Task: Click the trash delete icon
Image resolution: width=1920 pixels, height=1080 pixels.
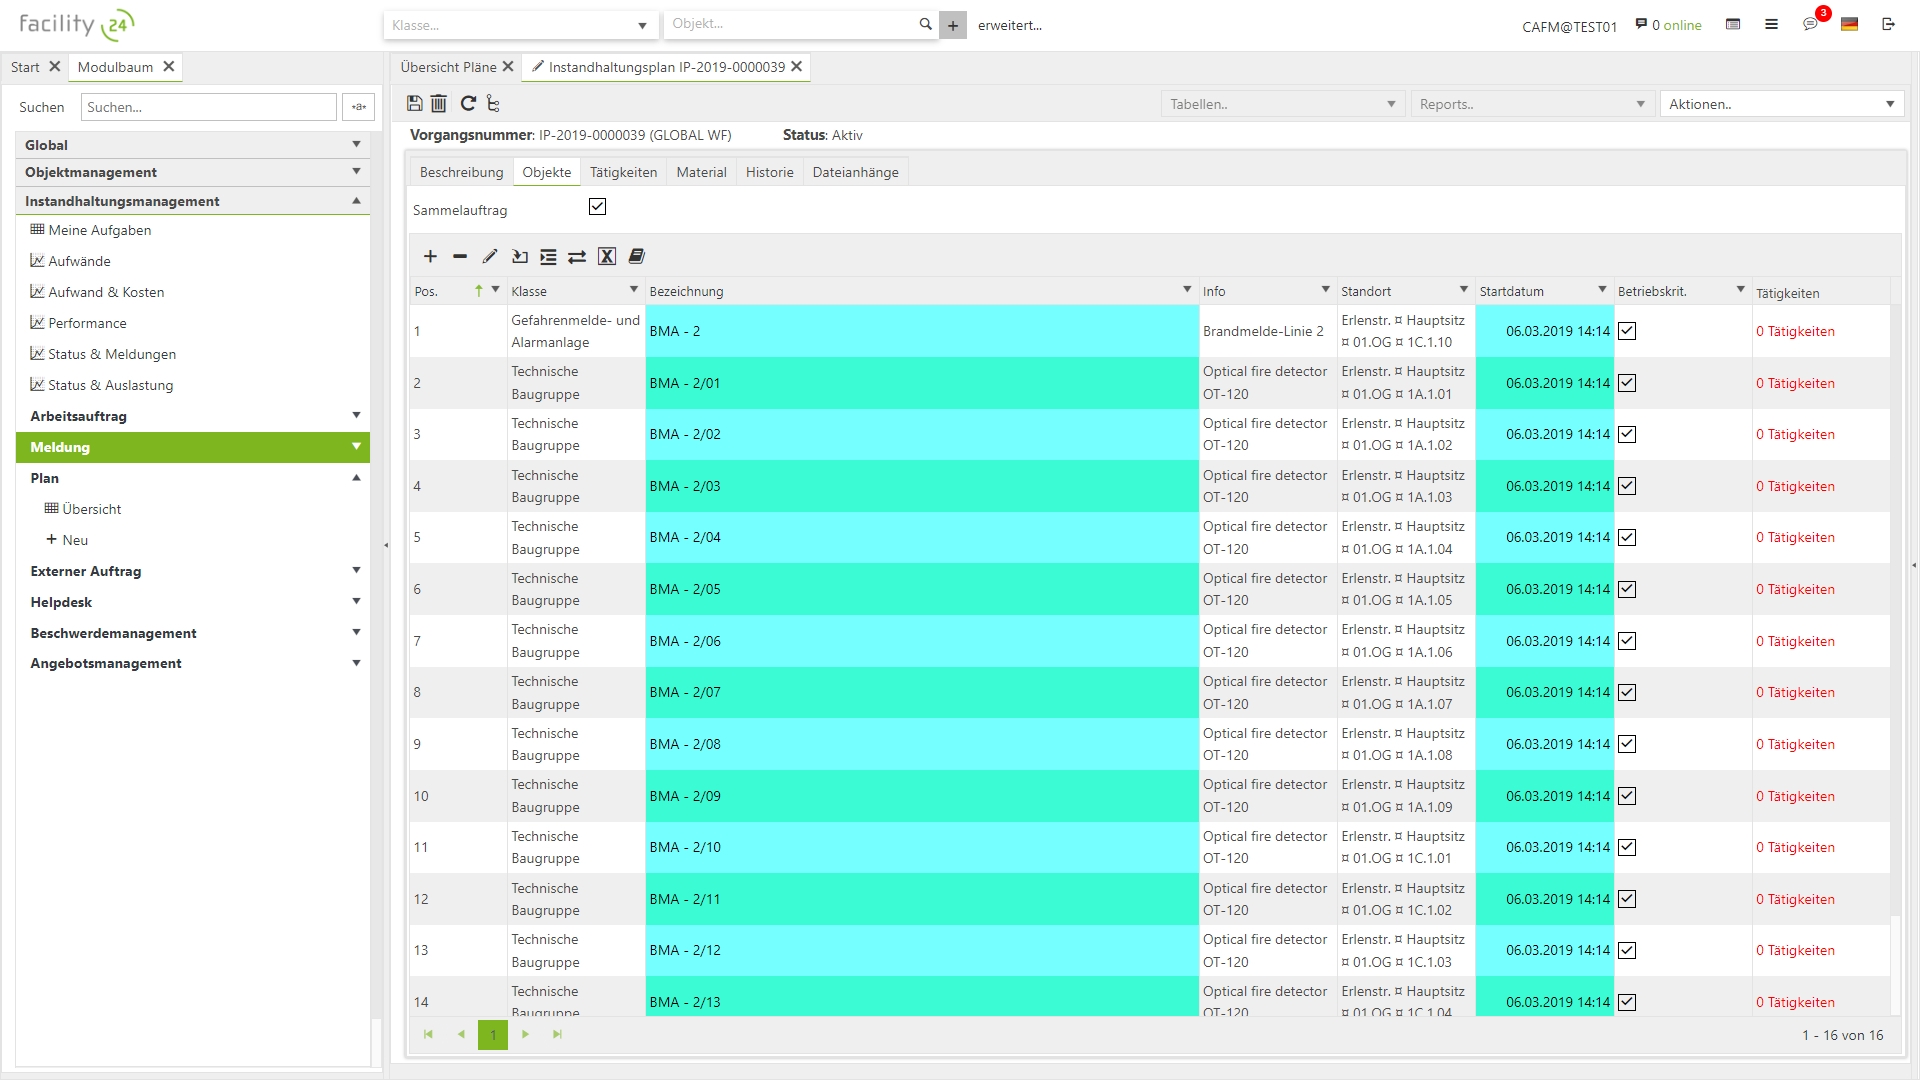Action: pyautogui.click(x=439, y=103)
